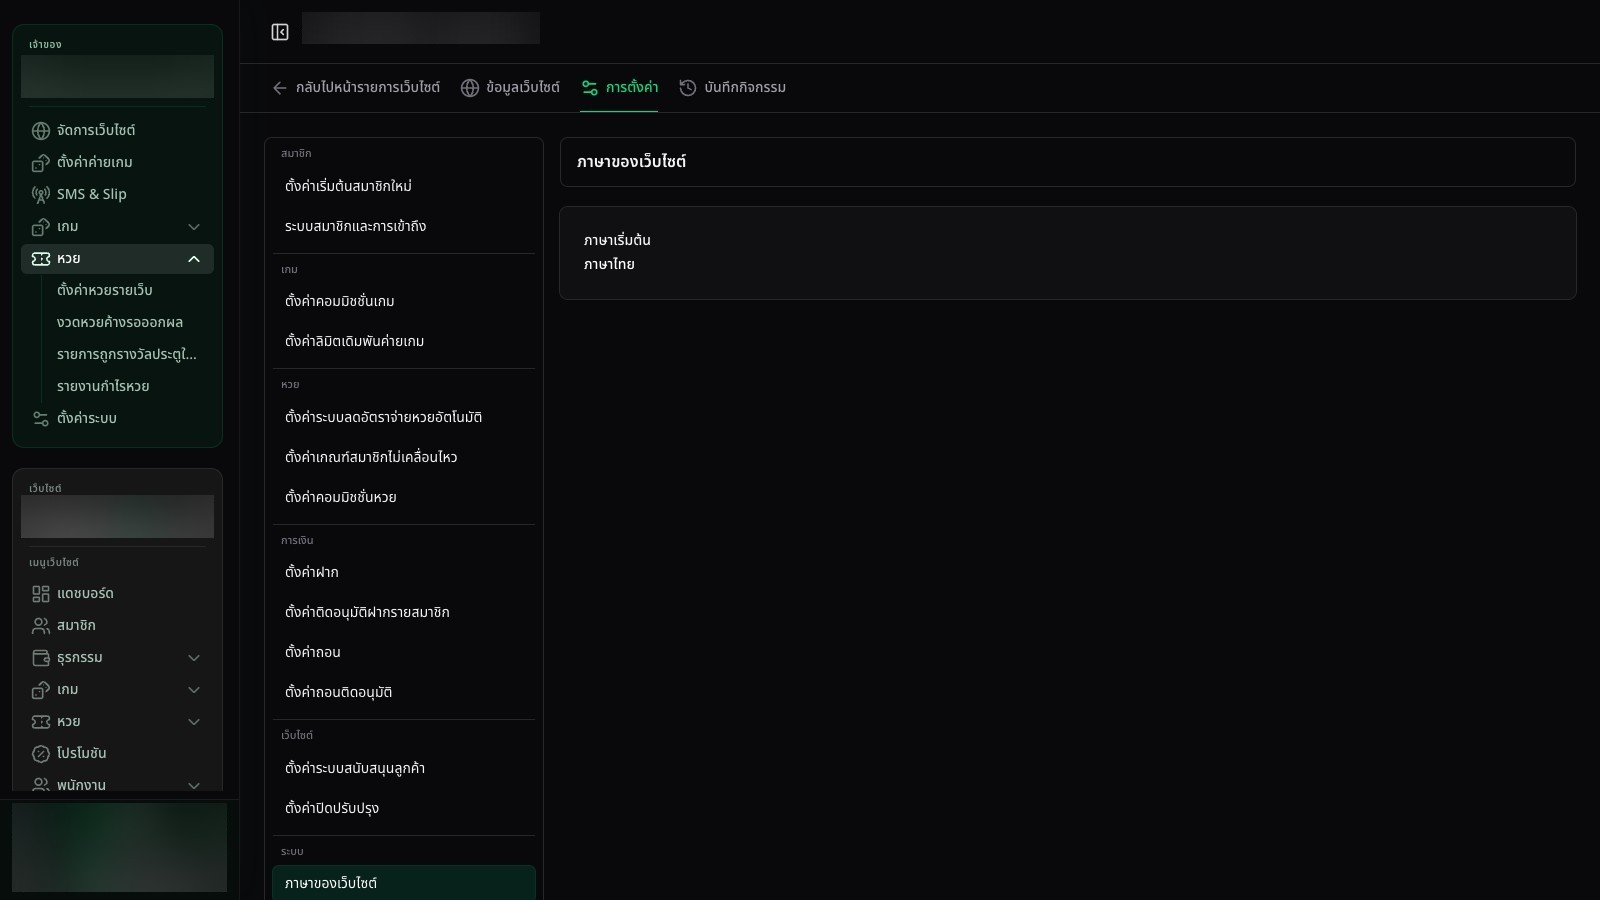Select ตั้งค่าหวยรายเว็บ submenu item
This screenshot has width=1600, height=900.
pos(105,290)
